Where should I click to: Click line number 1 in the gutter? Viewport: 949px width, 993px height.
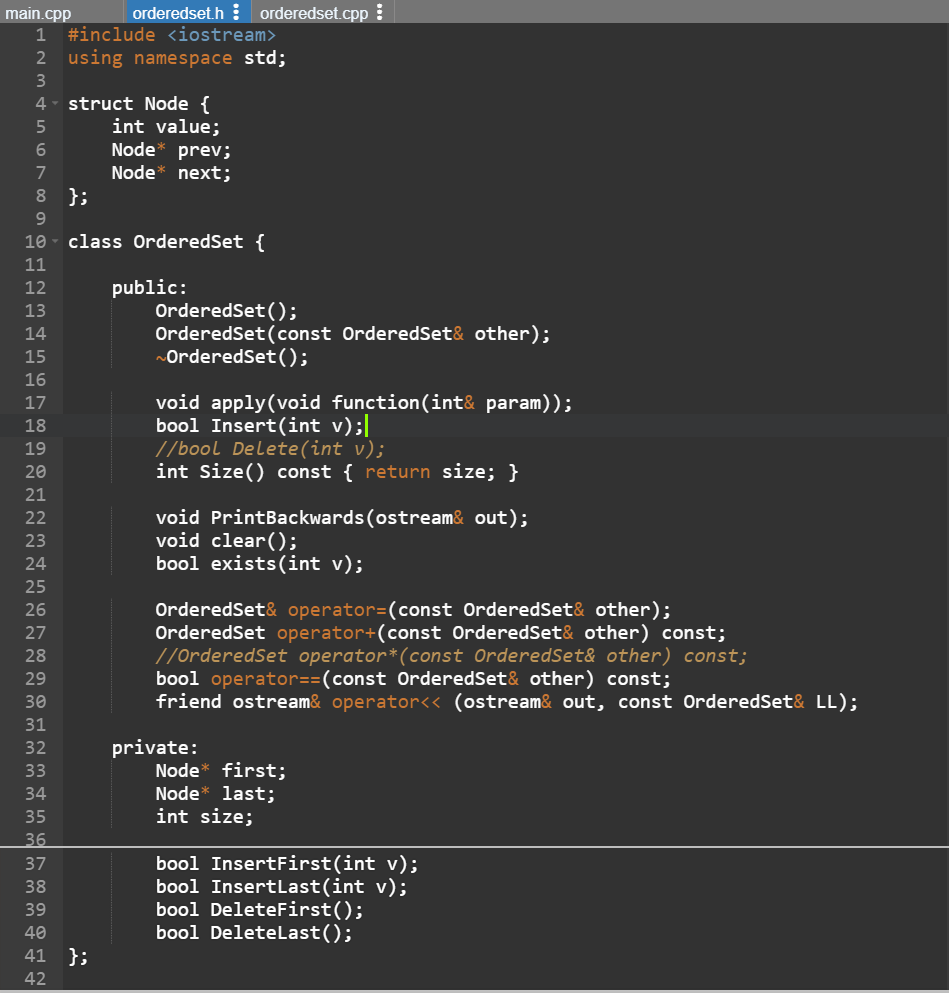pos(40,34)
